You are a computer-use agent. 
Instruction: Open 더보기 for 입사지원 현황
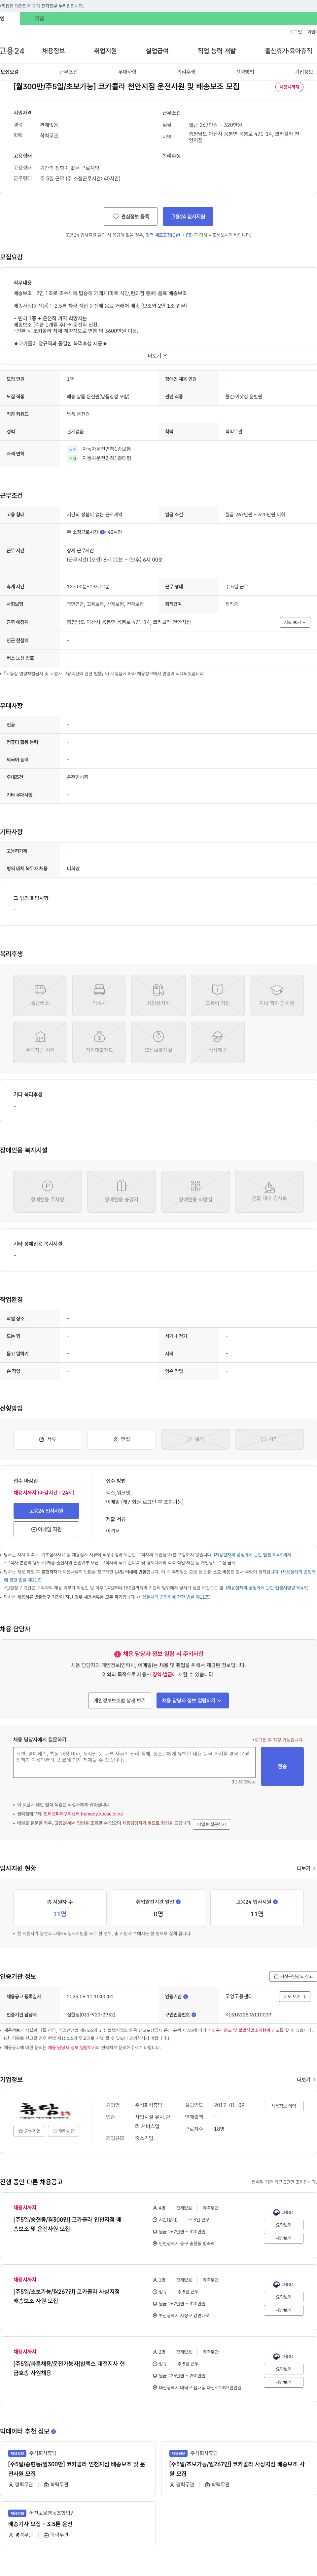(x=306, y=1868)
